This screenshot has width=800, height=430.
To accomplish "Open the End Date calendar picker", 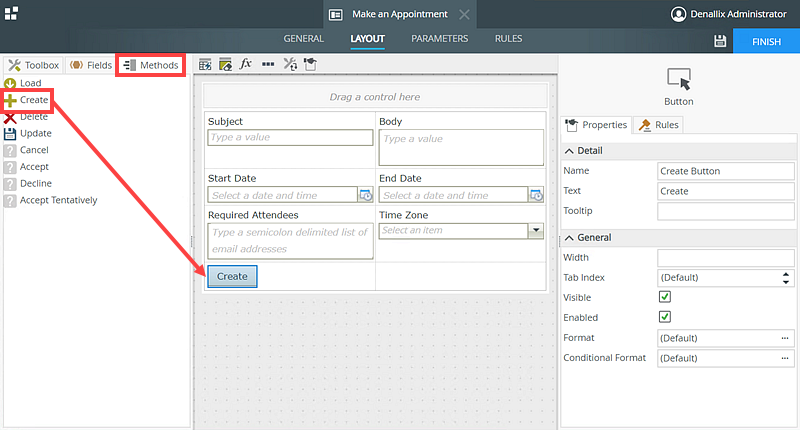I will (x=536, y=195).
